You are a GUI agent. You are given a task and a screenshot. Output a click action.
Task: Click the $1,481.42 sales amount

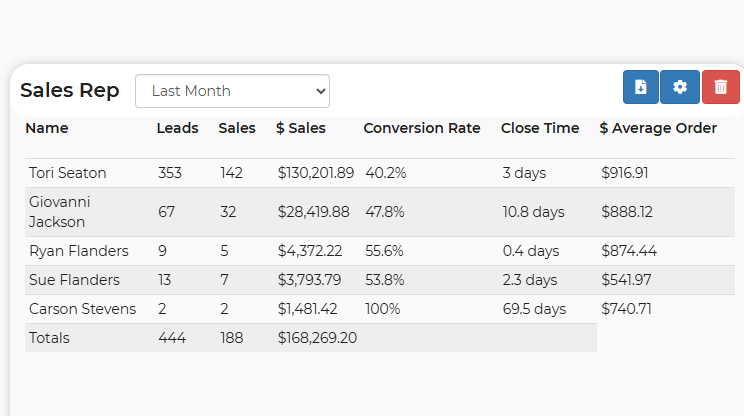pos(307,309)
